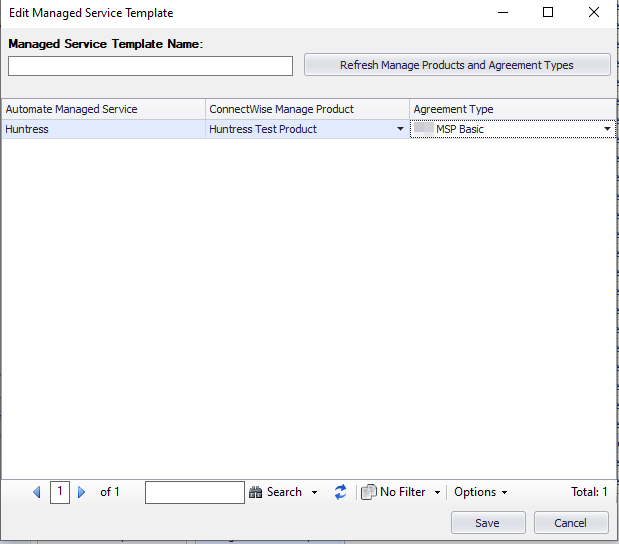Screen dimensions: 619x544
Task: Save the managed service template
Action: point(488,523)
